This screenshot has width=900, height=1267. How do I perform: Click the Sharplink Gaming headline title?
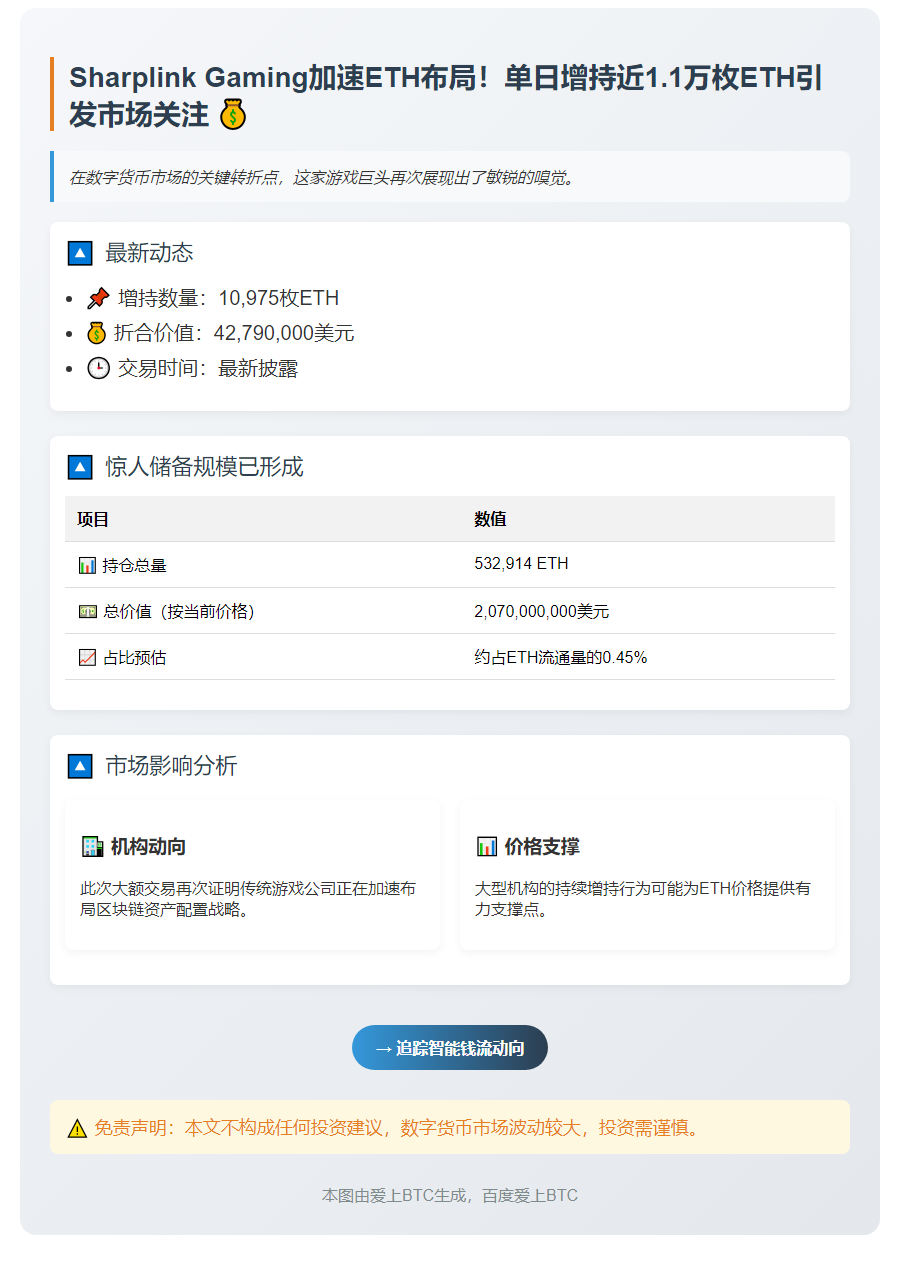tap(446, 96)
